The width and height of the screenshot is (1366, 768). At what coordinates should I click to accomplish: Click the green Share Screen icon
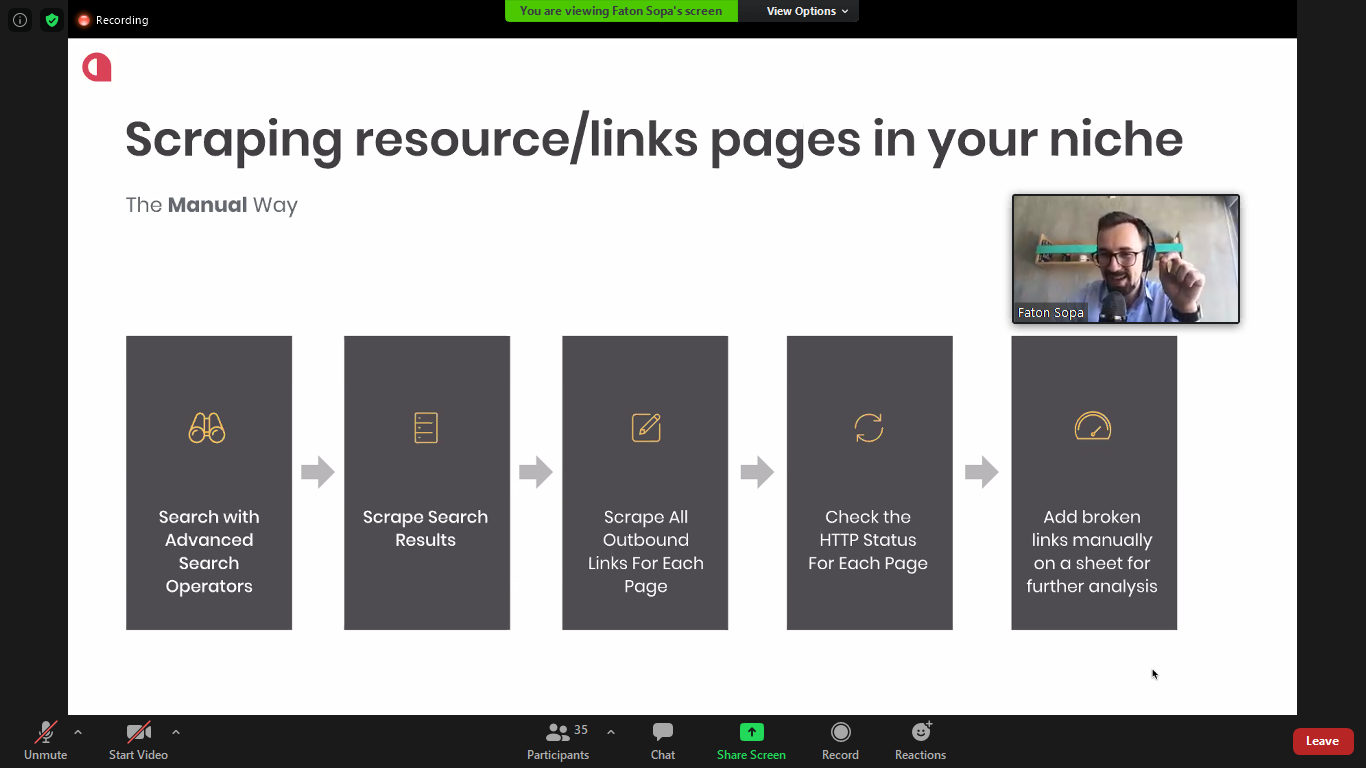point(751,732)
